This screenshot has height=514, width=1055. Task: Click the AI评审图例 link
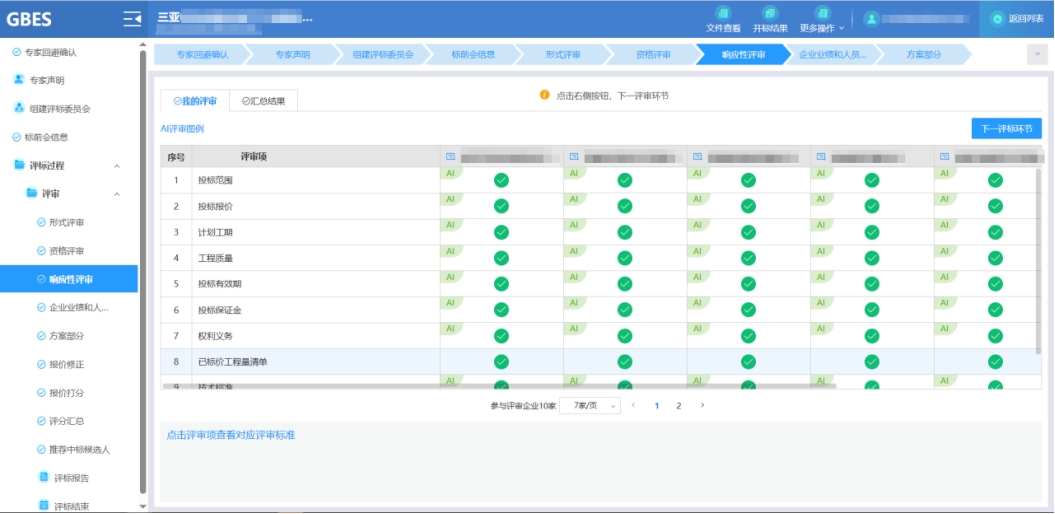coord(182,128)
